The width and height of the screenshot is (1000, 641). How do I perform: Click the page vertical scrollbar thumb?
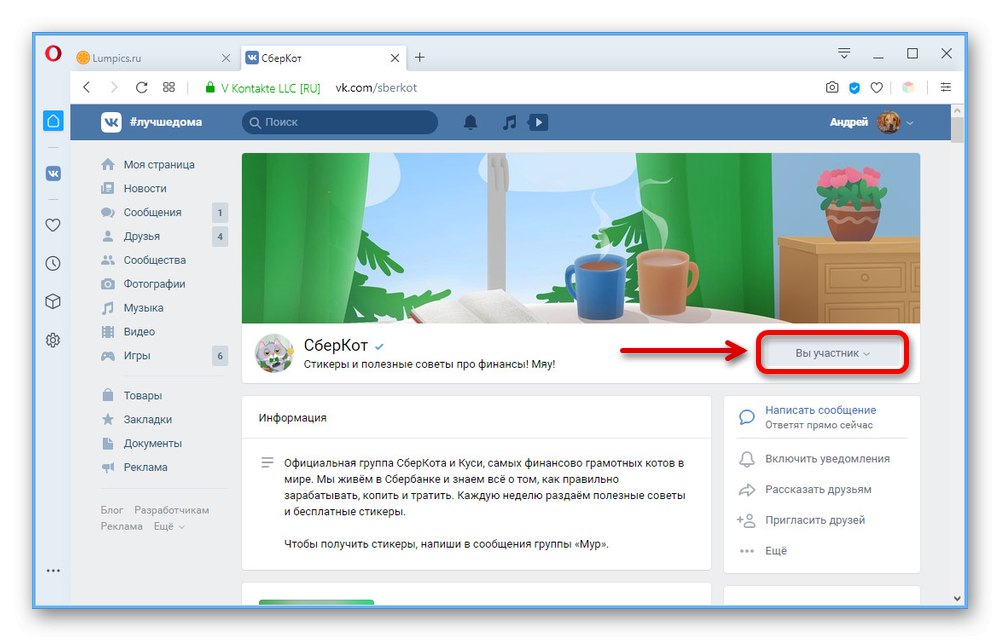coord(957,129)
